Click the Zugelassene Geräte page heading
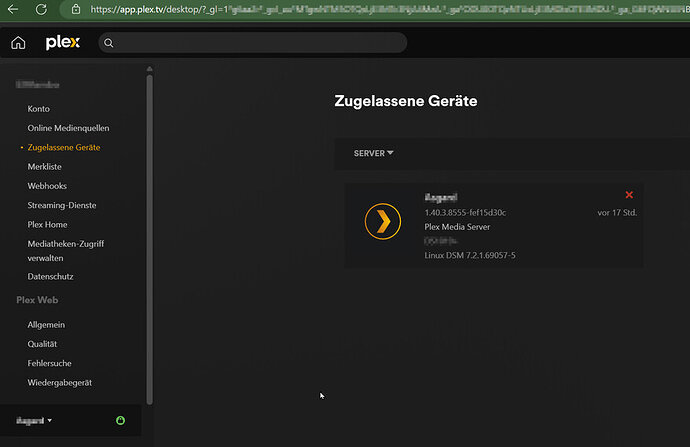Image resolution: width=690 pixels, height=447 pixels. click(406, 101)
